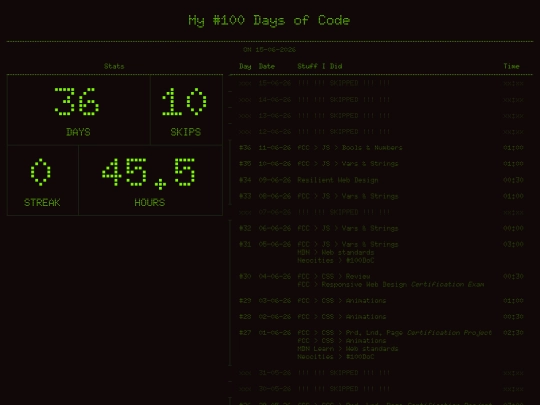Click the 00:30 time for day #34
This screenshot has height=405, width=540.
coord(513,180)
